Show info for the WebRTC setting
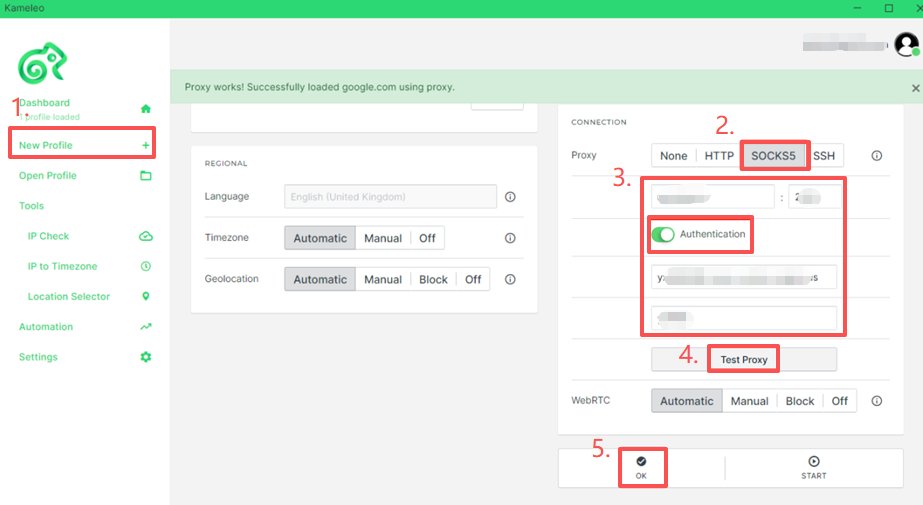This screenshot has width=923, height=505. 877,401
